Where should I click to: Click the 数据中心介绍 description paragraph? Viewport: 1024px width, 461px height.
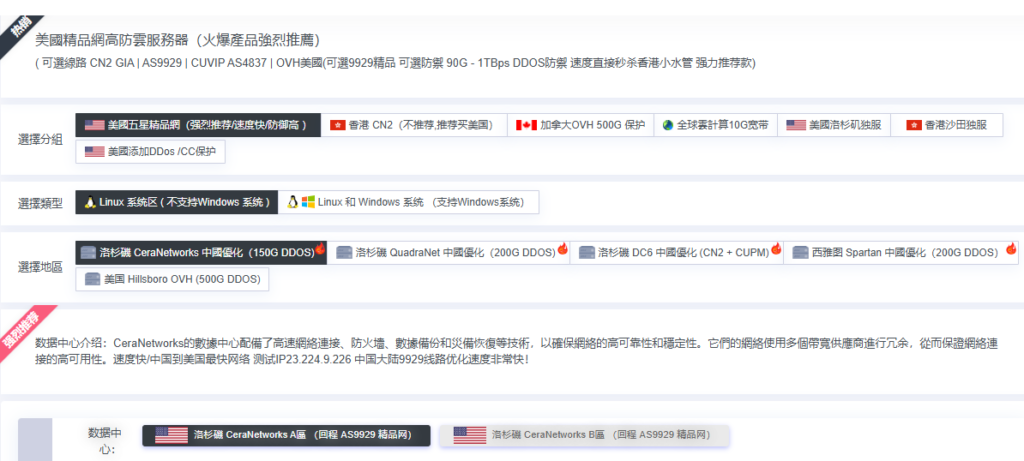click(516, 351)
